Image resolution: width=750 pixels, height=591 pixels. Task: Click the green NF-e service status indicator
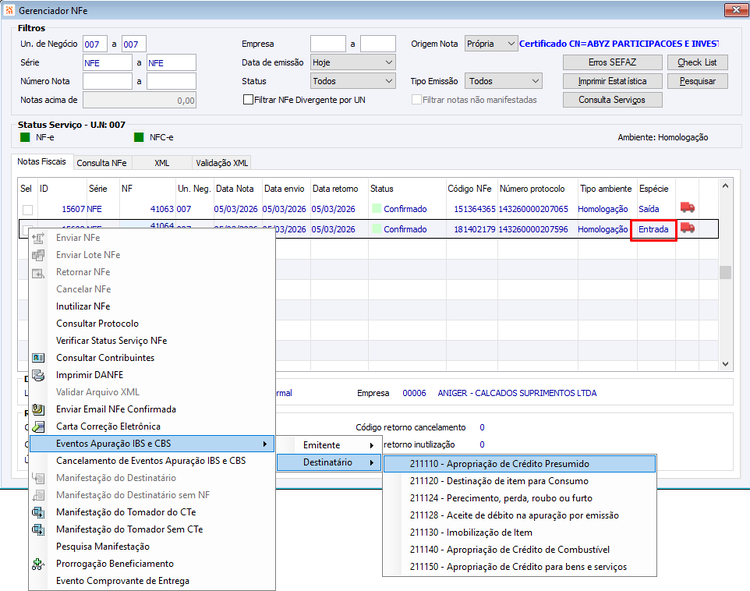(x=25, y=138)
